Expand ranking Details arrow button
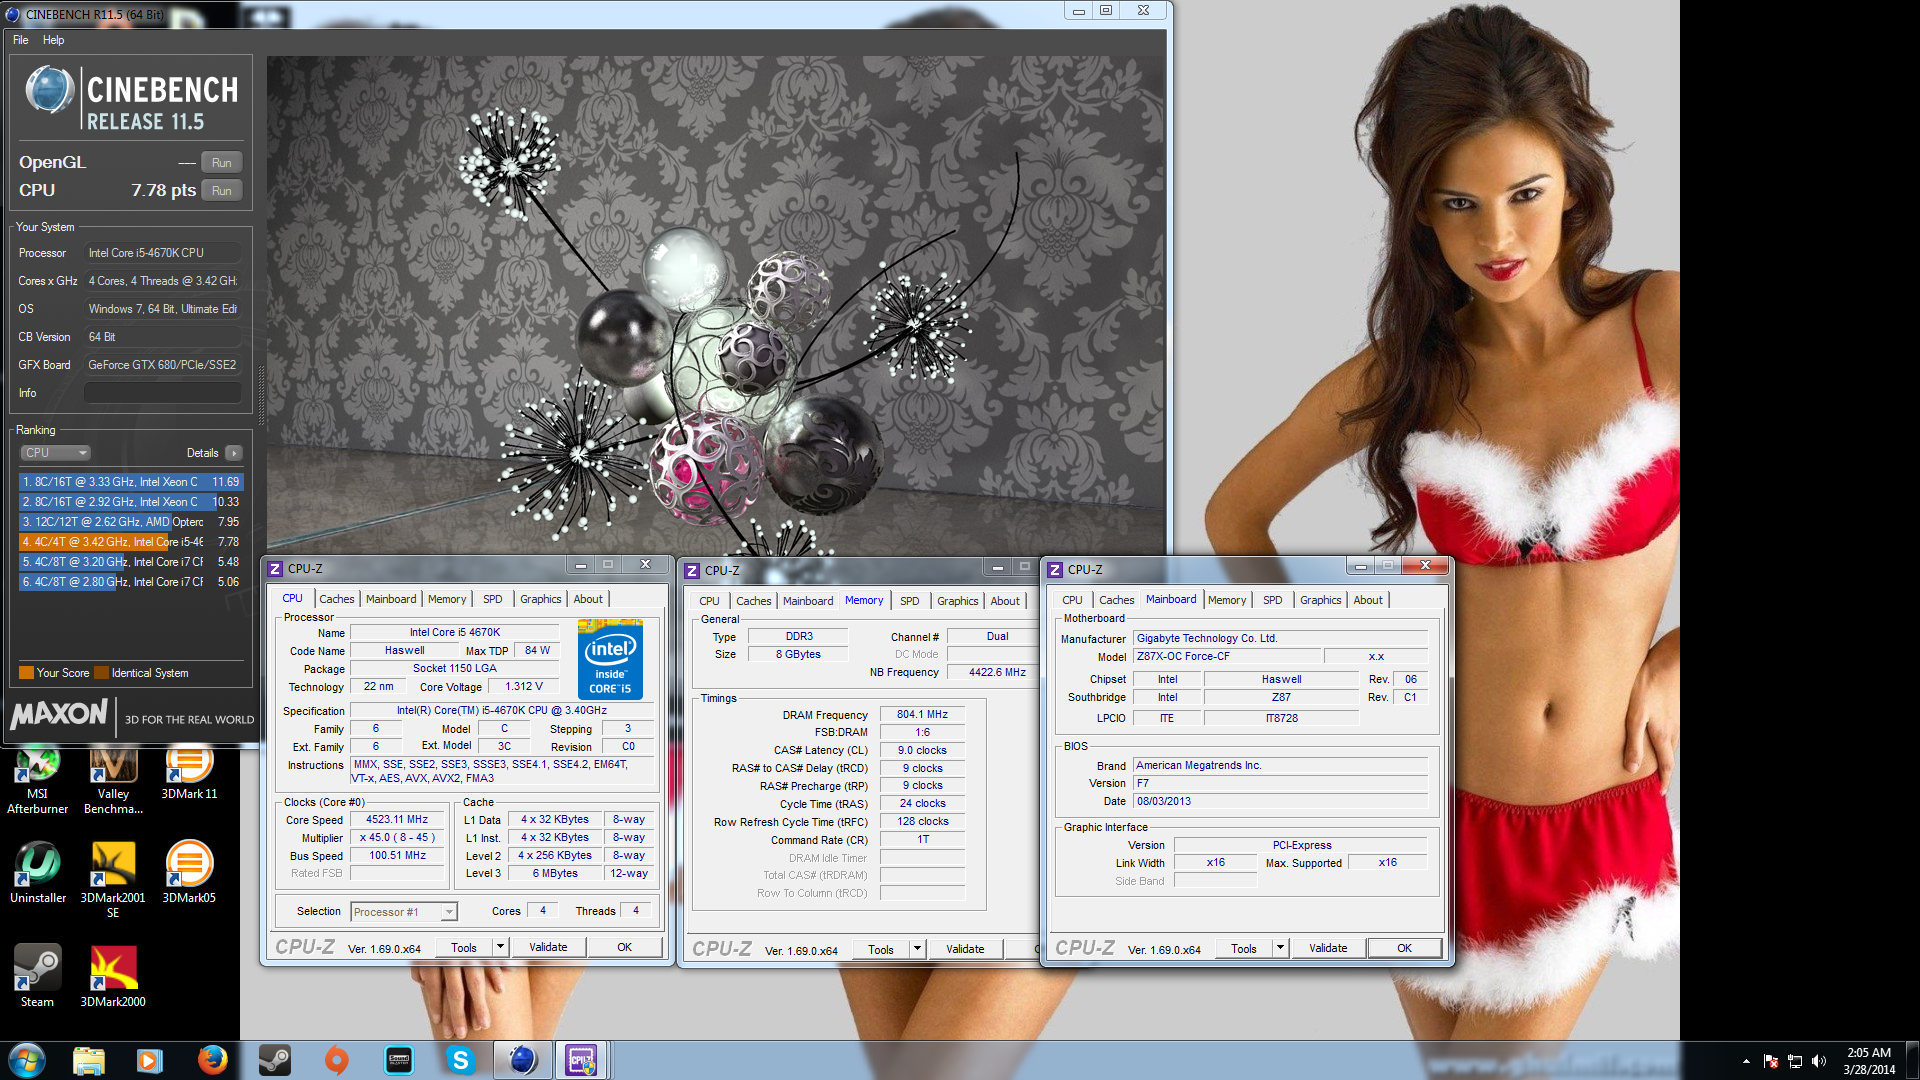1920x1080 pixels. (x=234, y=453)
